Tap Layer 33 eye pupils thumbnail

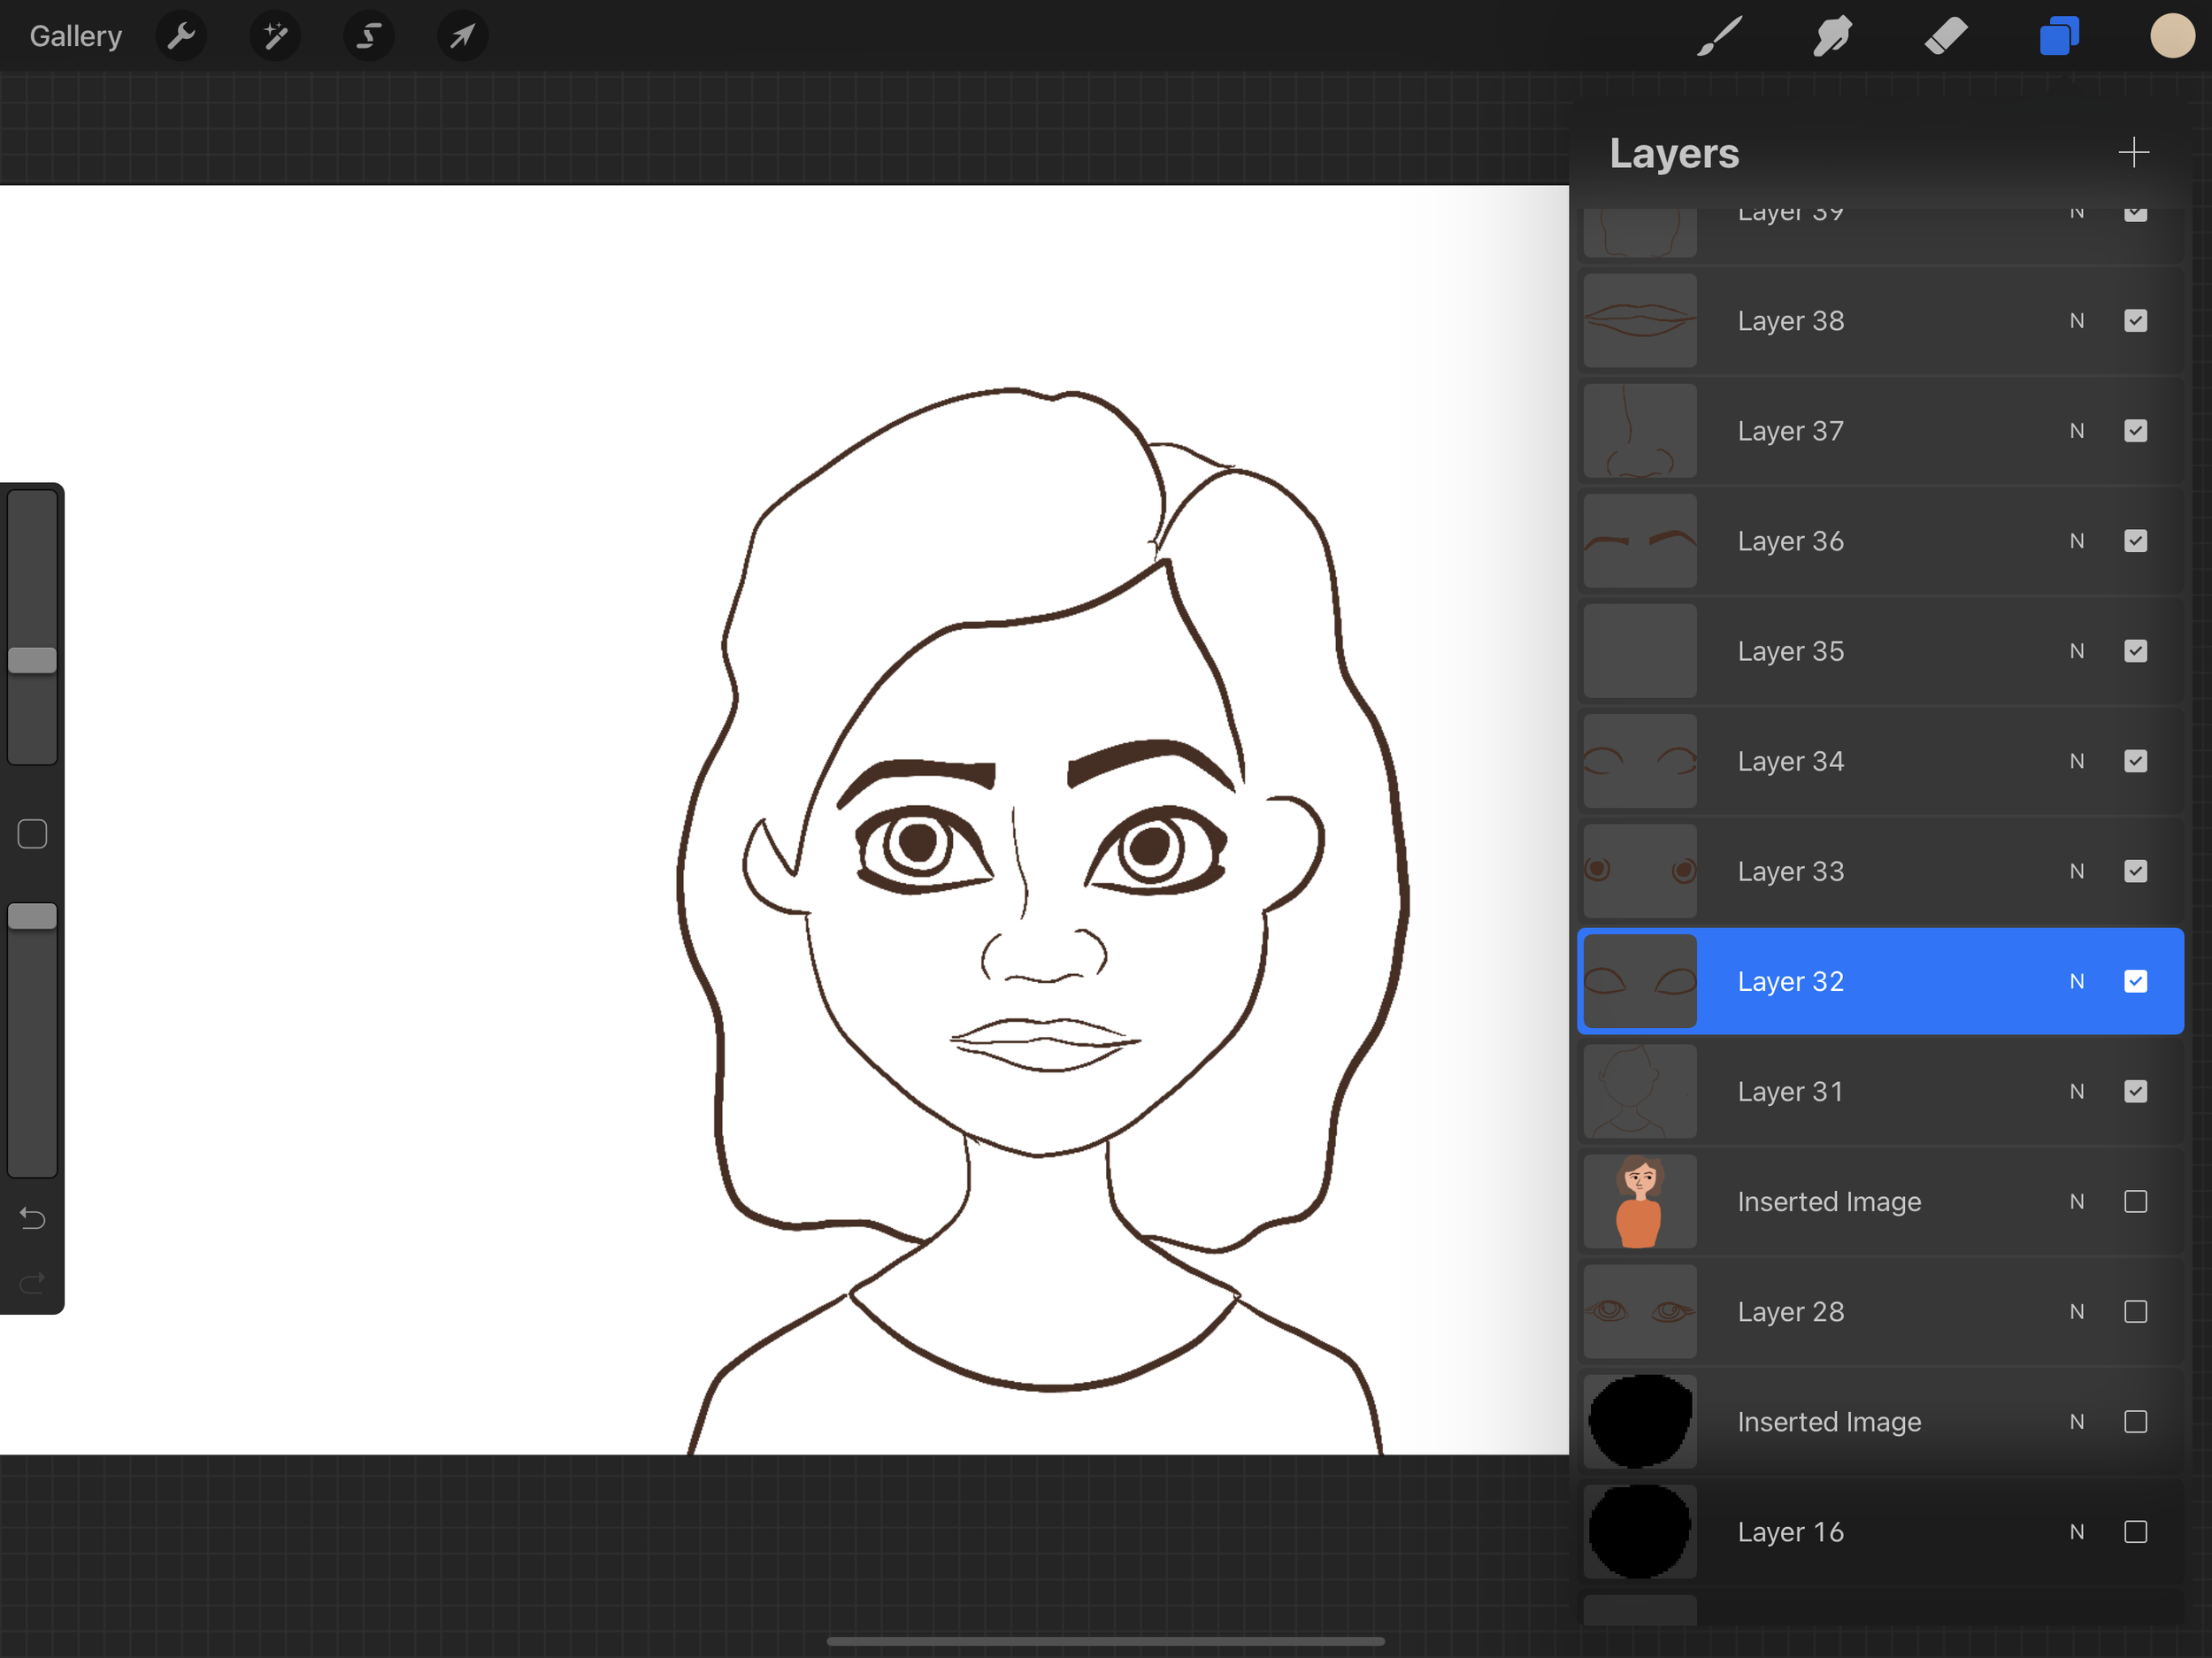click(x=1640, y=871)
